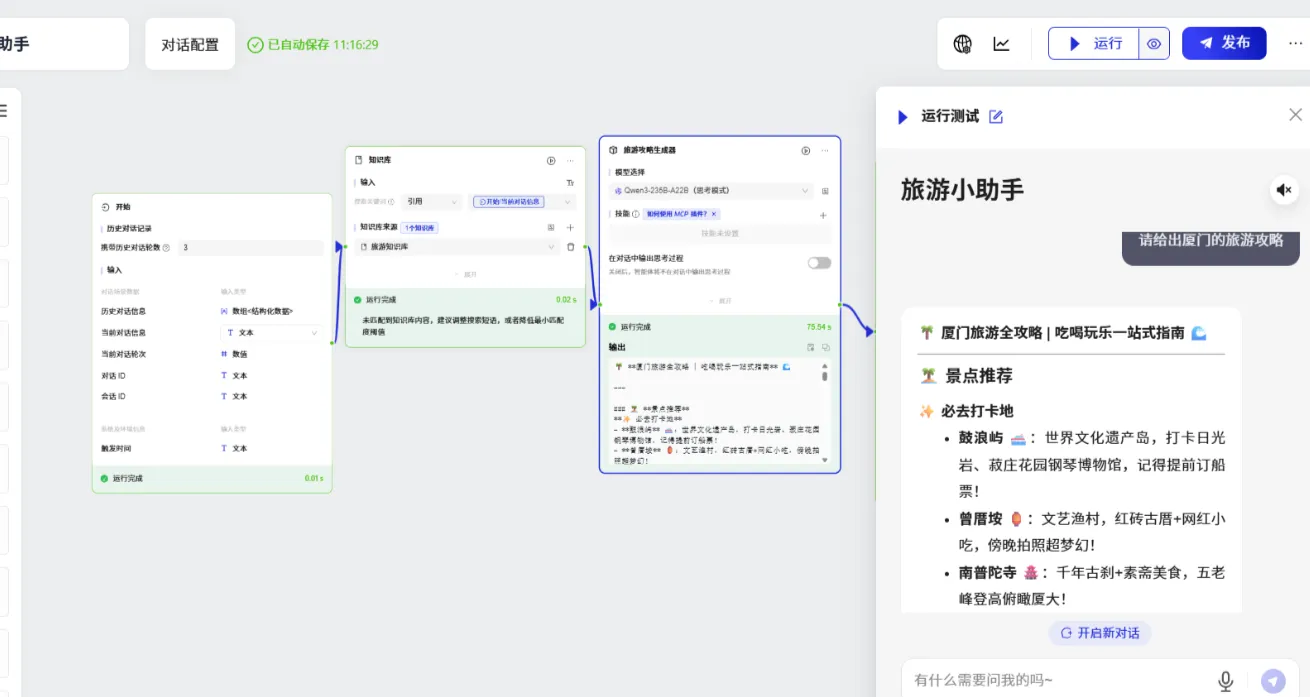
Task: Click the microphone icon in chat input
Action: coord(1225,681)
